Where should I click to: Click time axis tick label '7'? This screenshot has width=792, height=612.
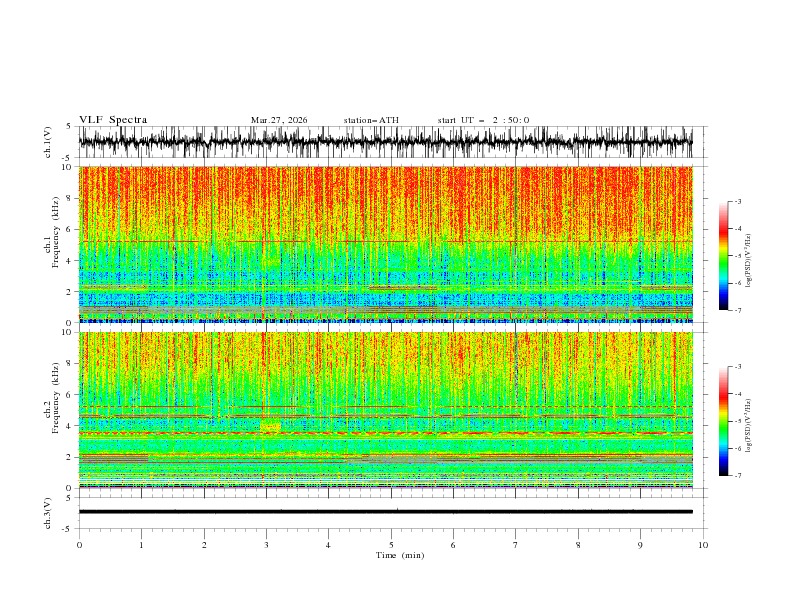pyautogui.click(x=516, y=545)
